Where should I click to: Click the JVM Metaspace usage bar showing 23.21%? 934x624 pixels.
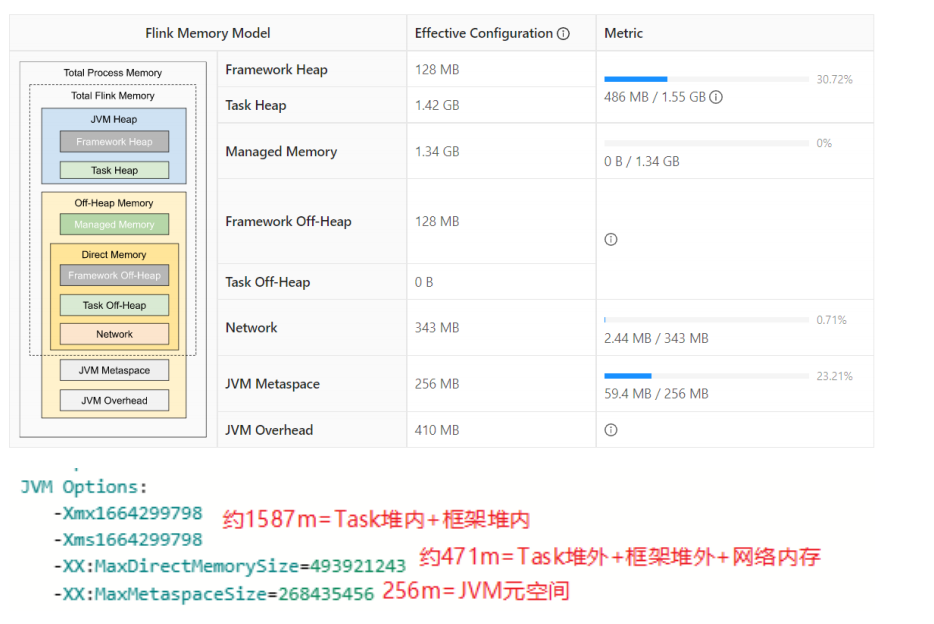[706, 376]
